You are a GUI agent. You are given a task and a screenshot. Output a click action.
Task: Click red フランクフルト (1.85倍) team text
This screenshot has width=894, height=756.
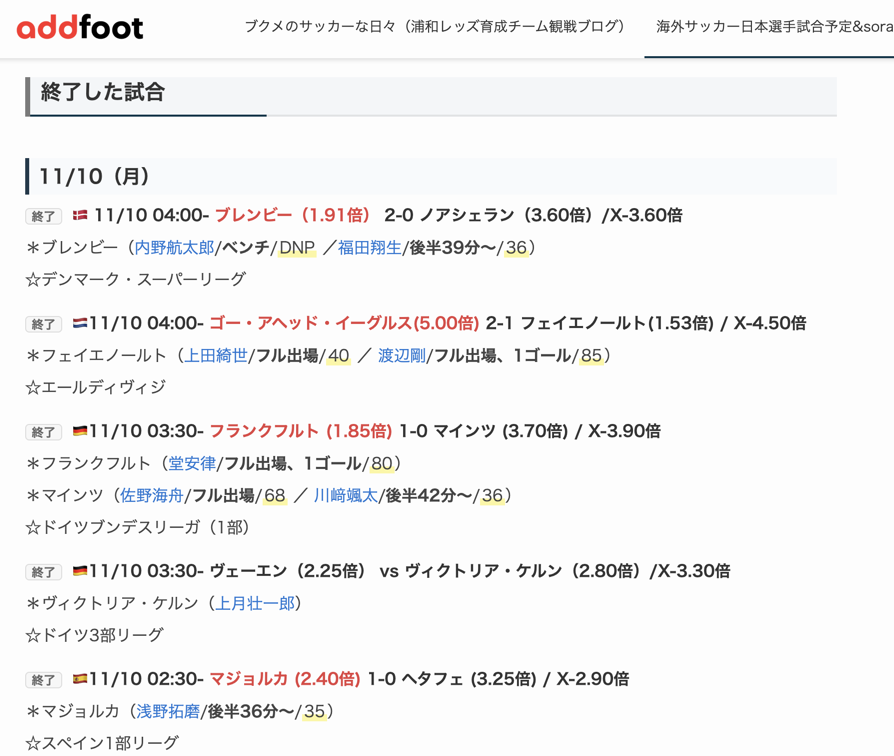[x=300, y=430]
